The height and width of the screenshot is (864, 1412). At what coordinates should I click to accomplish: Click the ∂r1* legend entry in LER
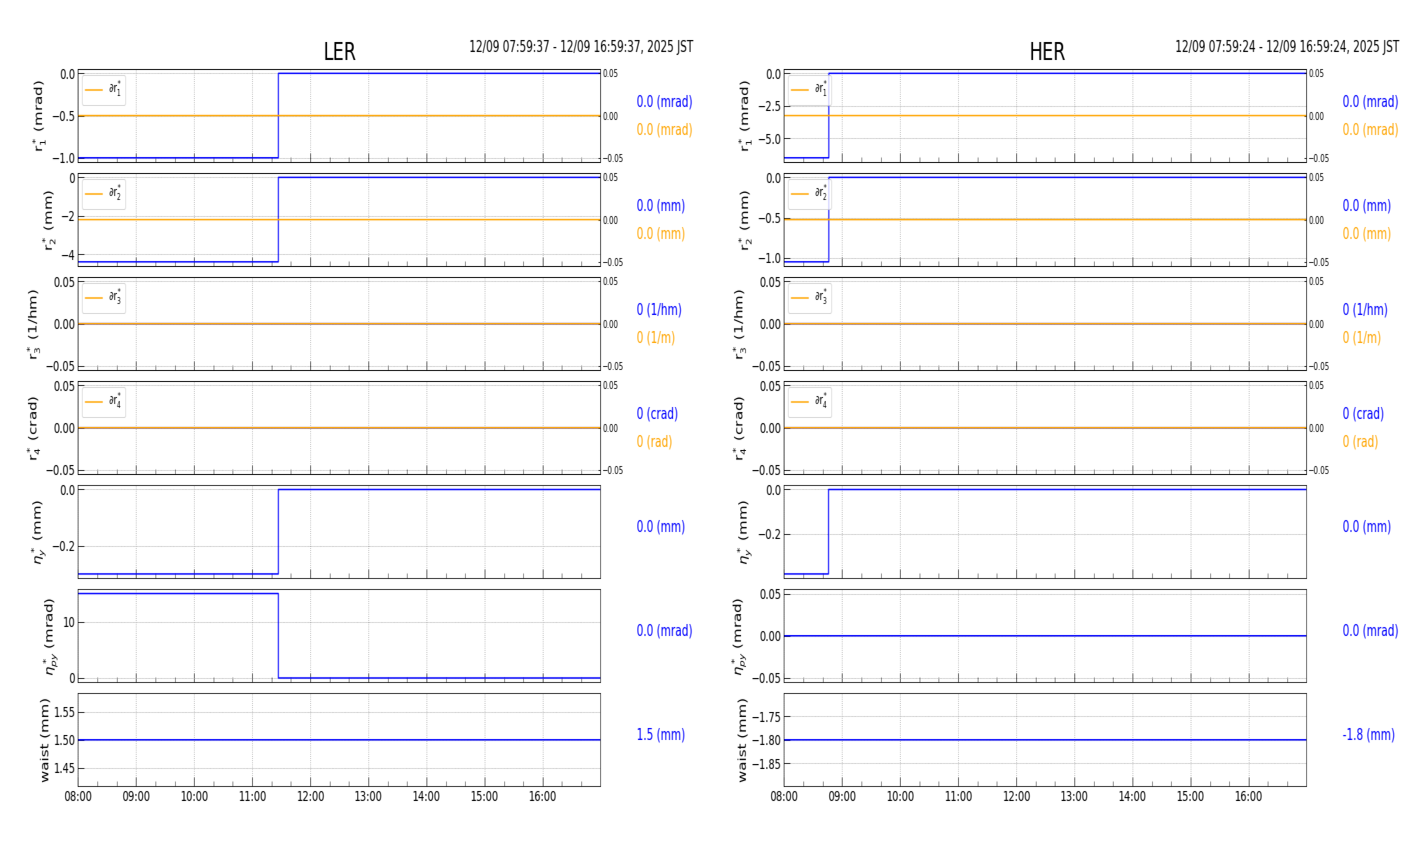(104, 90)
